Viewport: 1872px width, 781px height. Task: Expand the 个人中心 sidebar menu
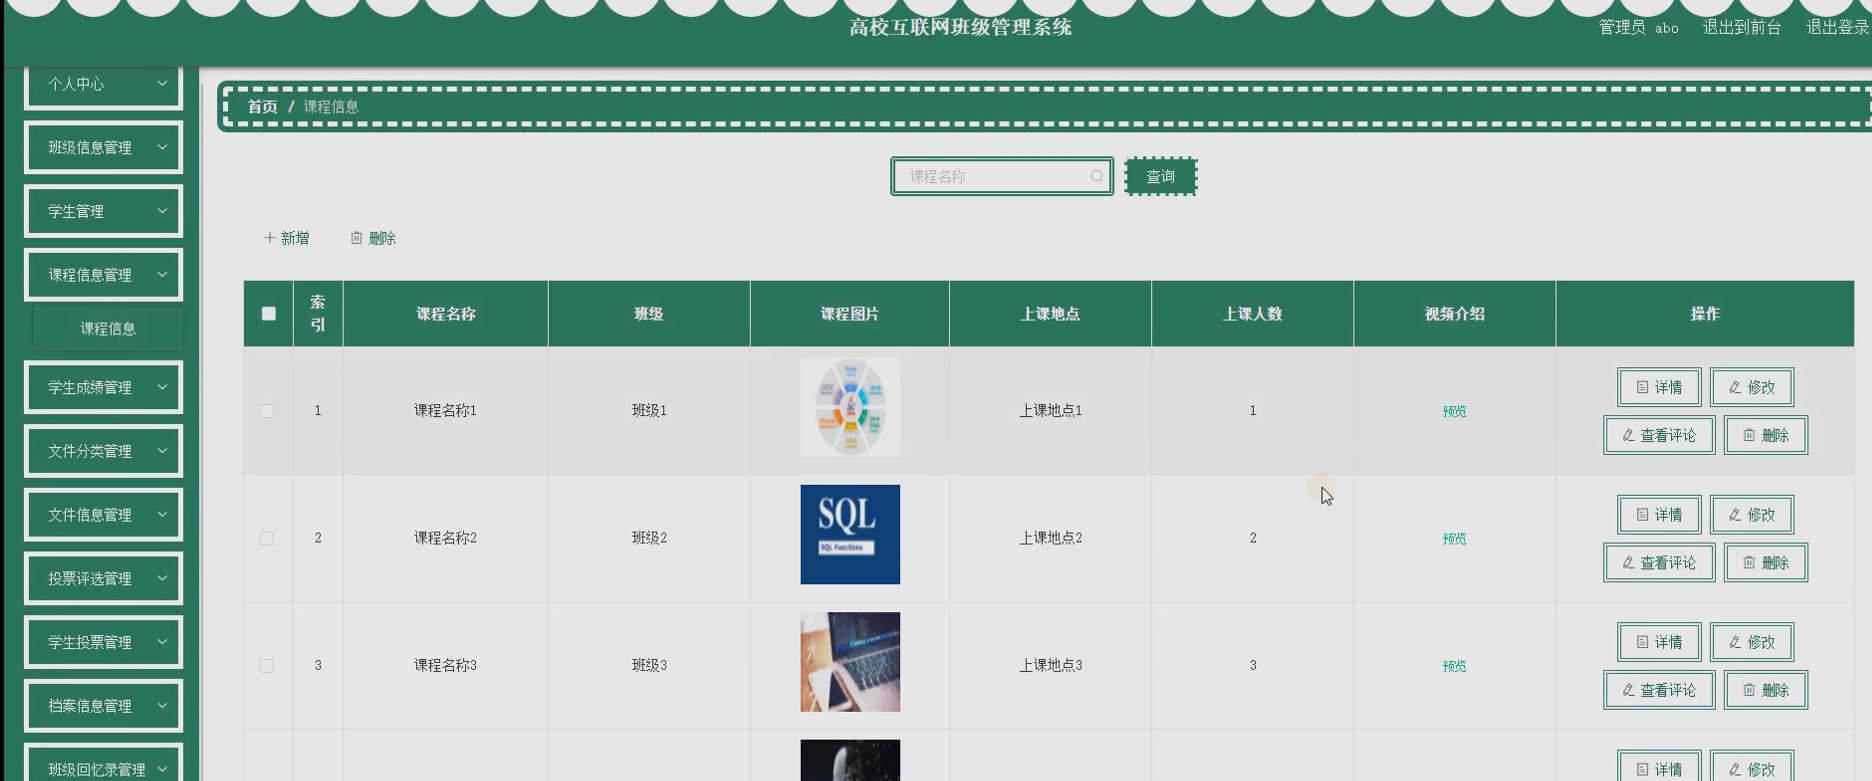(x=103, y=84)
